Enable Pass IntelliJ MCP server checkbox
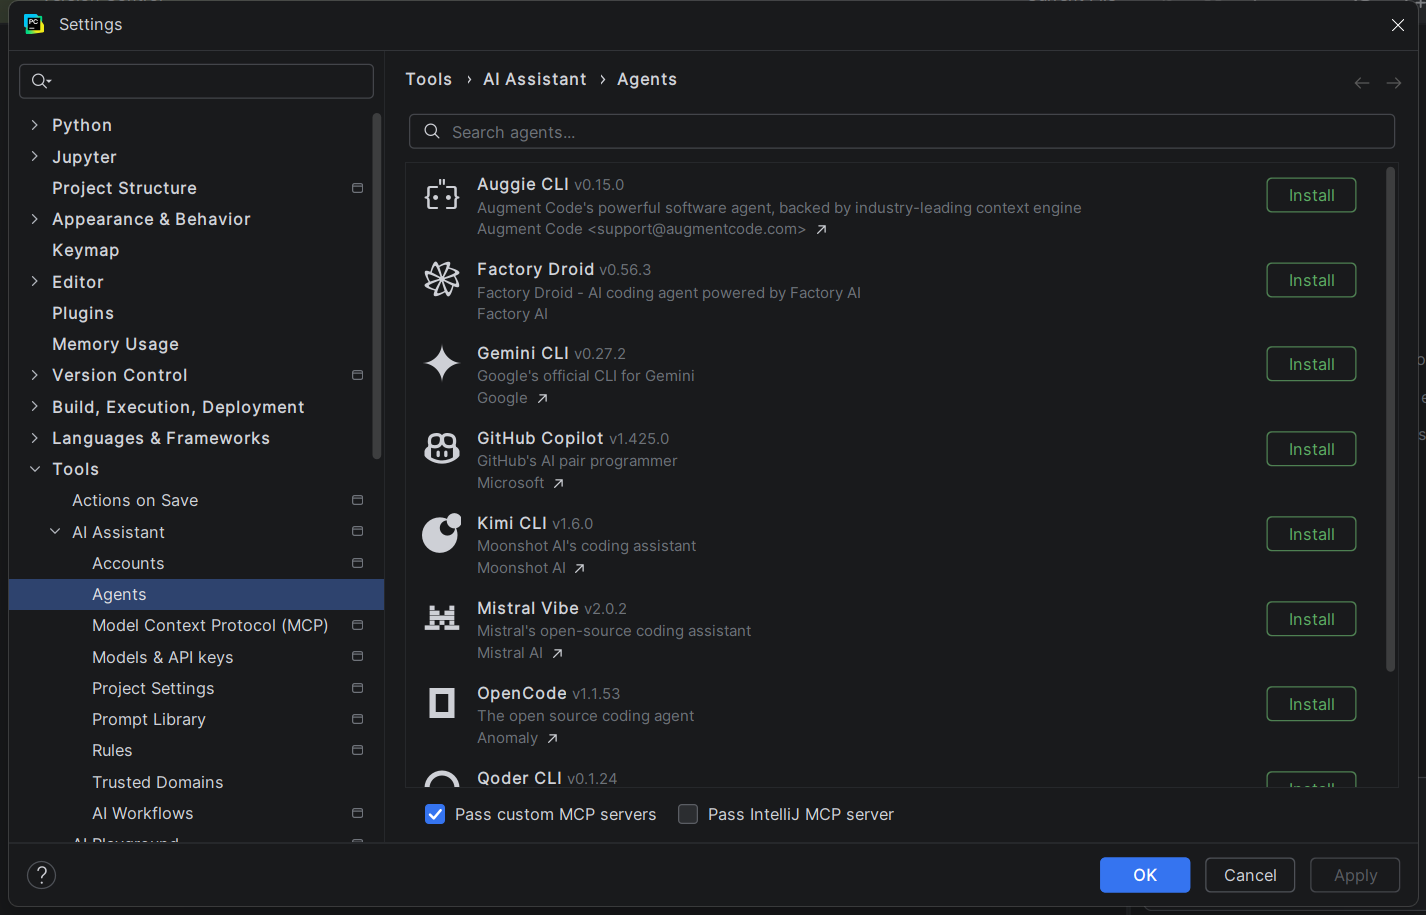The image size is (1426, 915). click(x=688, y=814)
